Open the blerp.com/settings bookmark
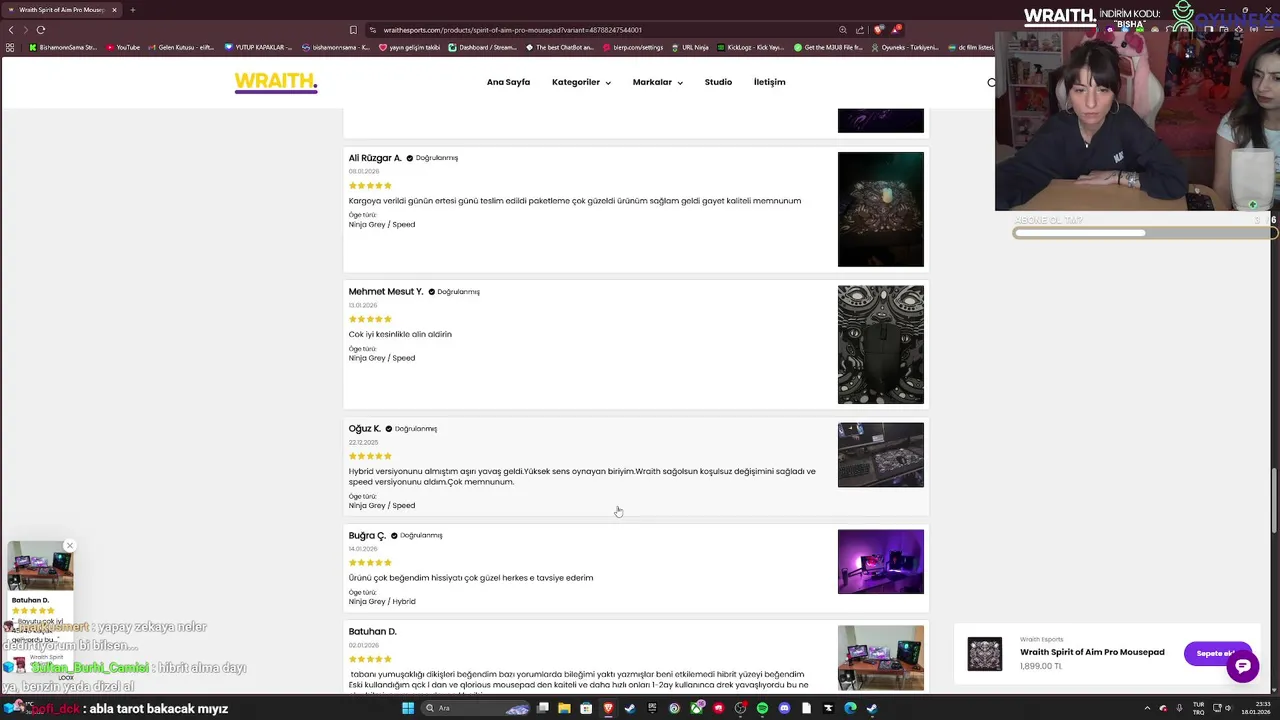The height and width of the screenshot is (720, 1280). point(633,47)
